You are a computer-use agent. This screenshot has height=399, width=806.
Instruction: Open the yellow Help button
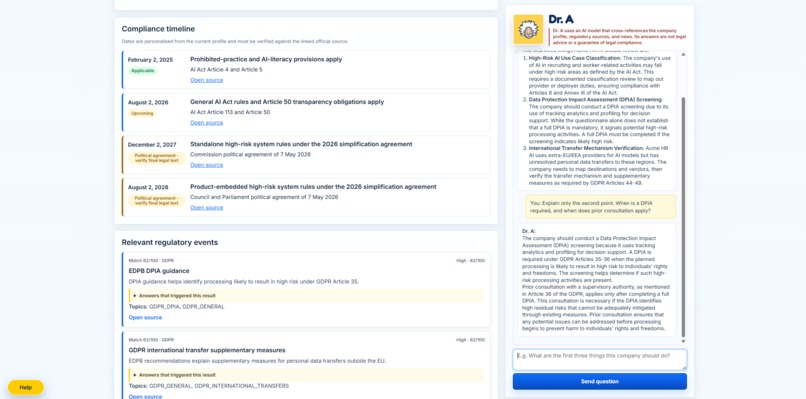point(26,387)
